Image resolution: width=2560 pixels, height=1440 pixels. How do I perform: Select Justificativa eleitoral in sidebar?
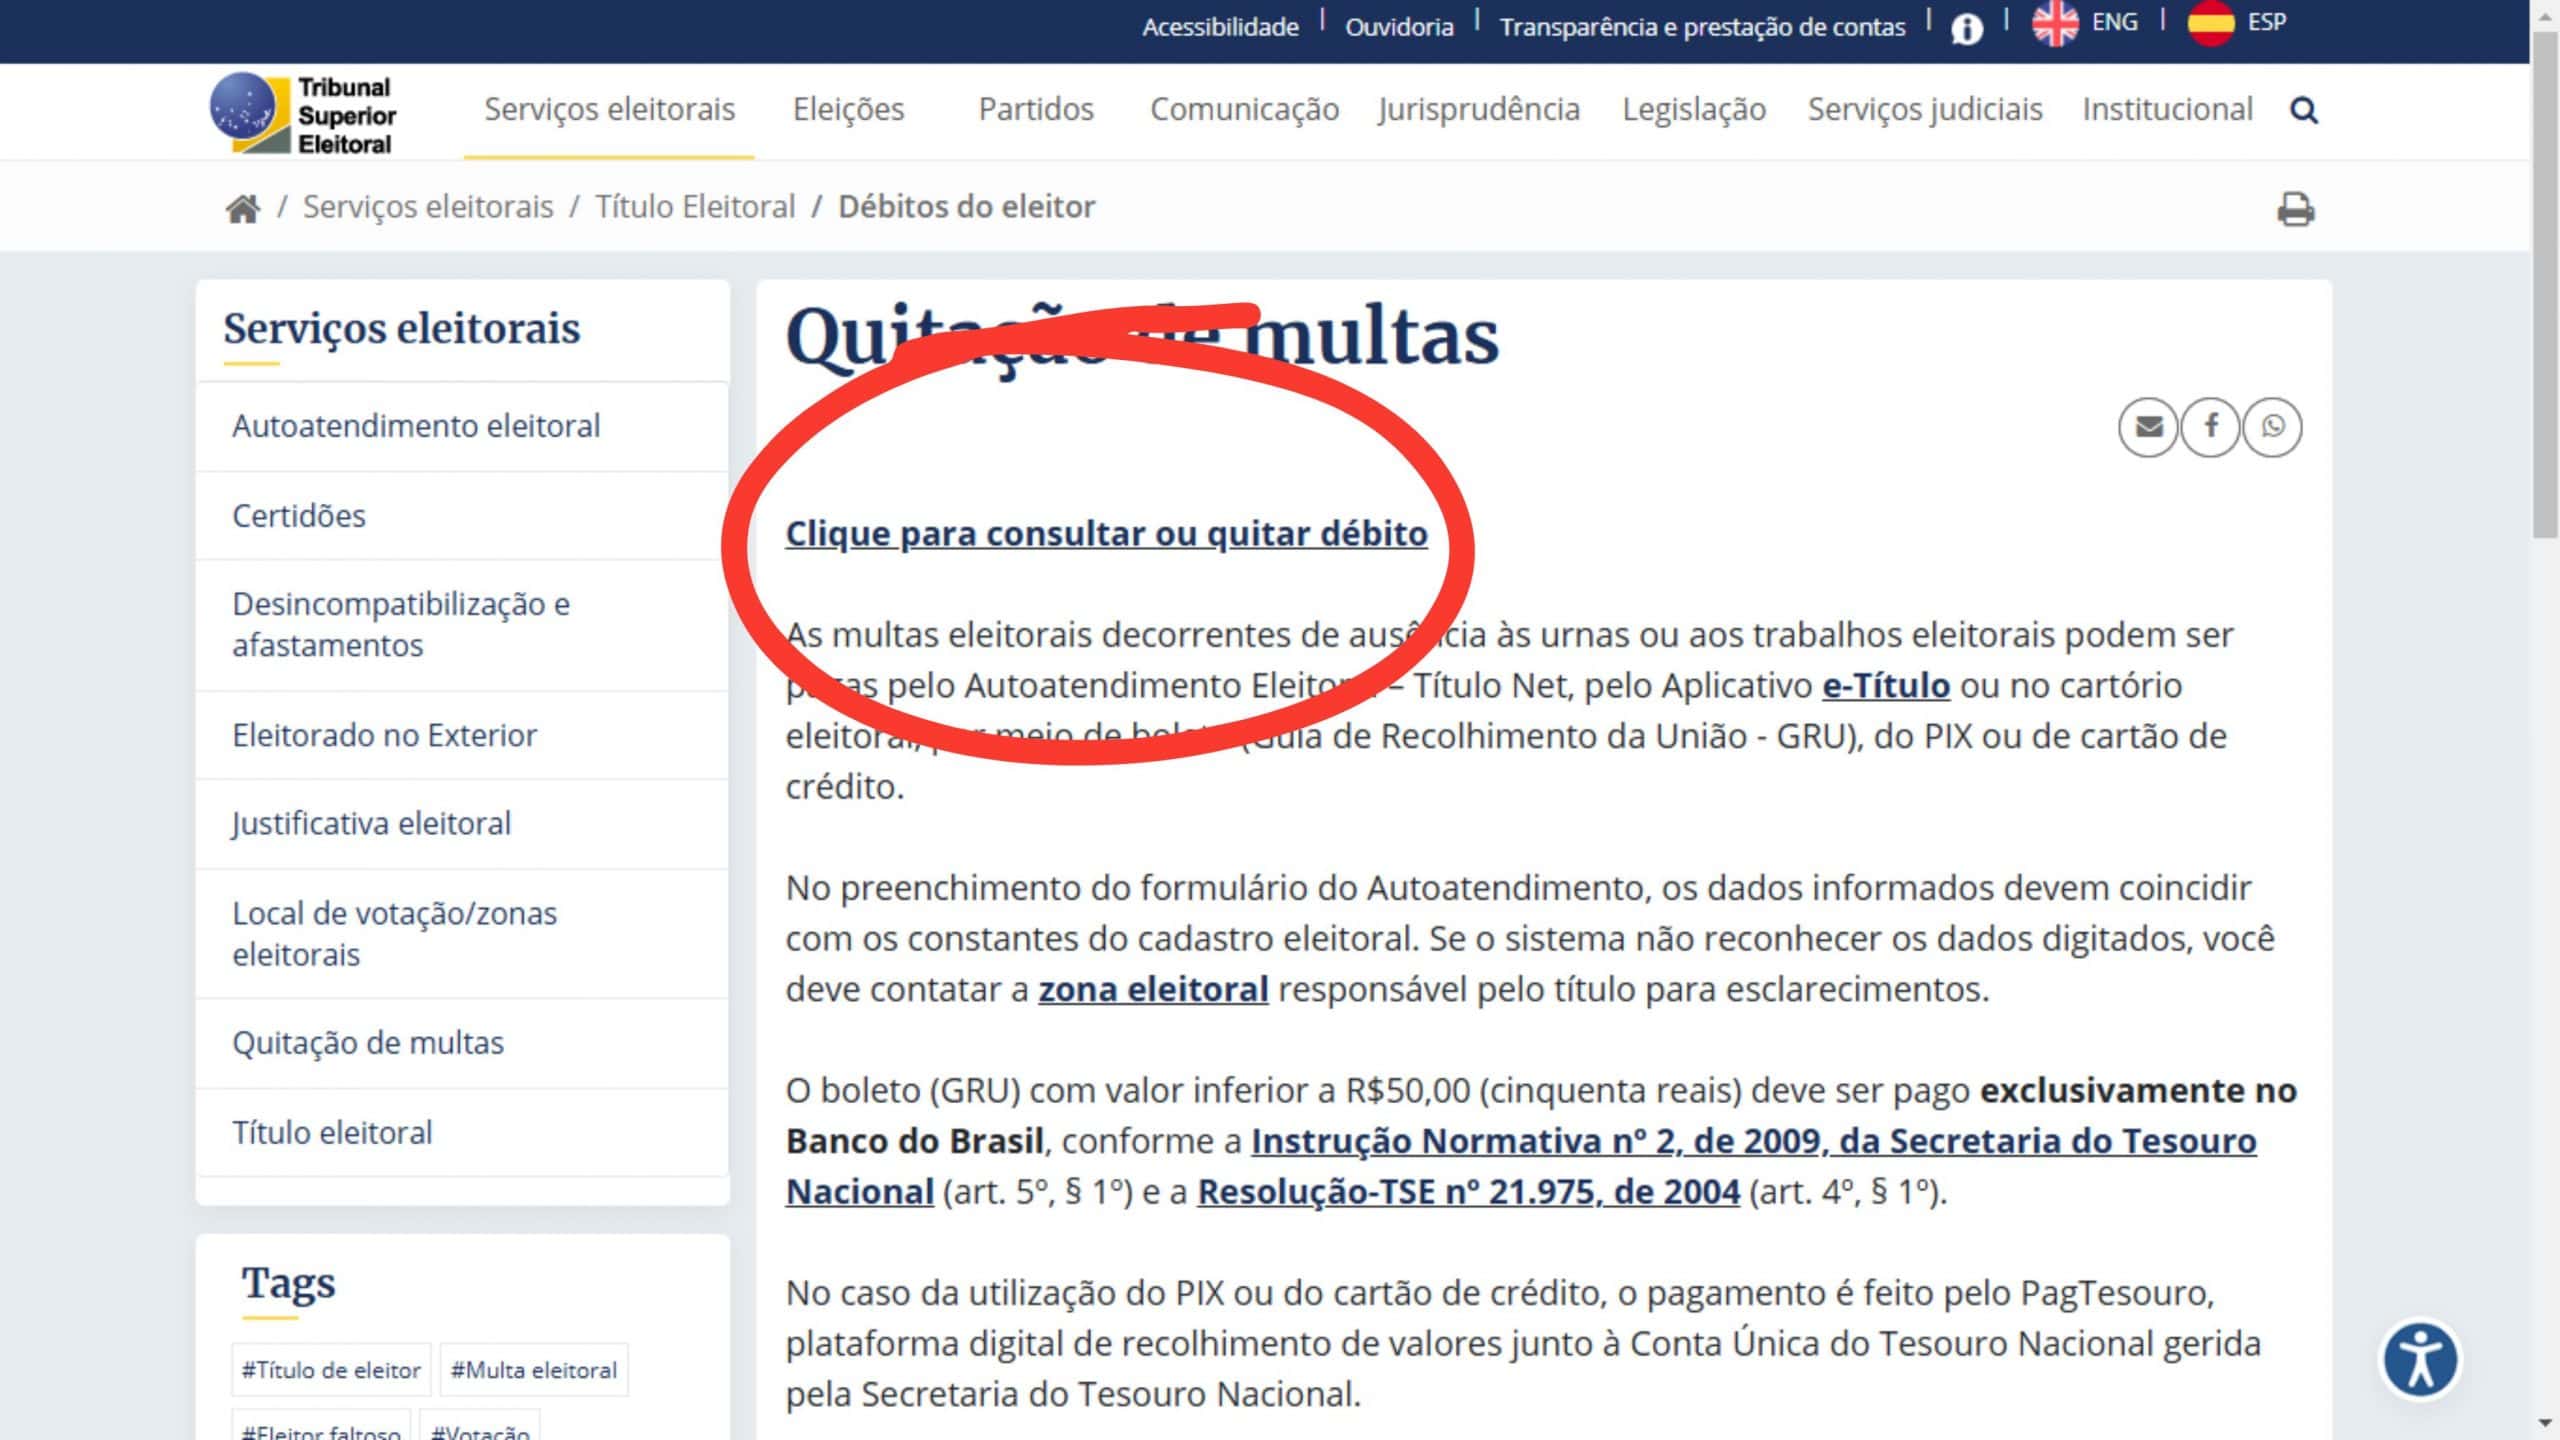pyautogui.click(x=371, y=823)
